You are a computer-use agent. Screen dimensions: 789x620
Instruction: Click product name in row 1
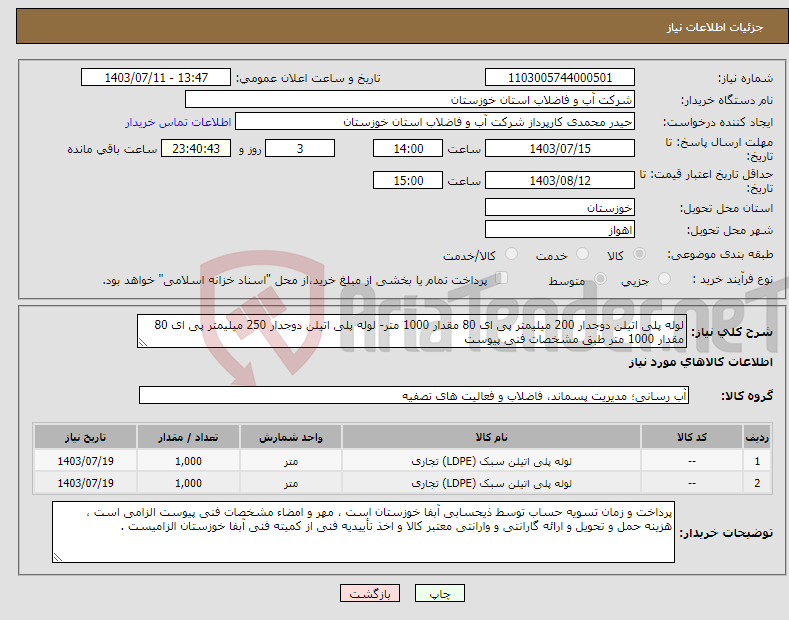pyautogui.click(x=492, y=461)
